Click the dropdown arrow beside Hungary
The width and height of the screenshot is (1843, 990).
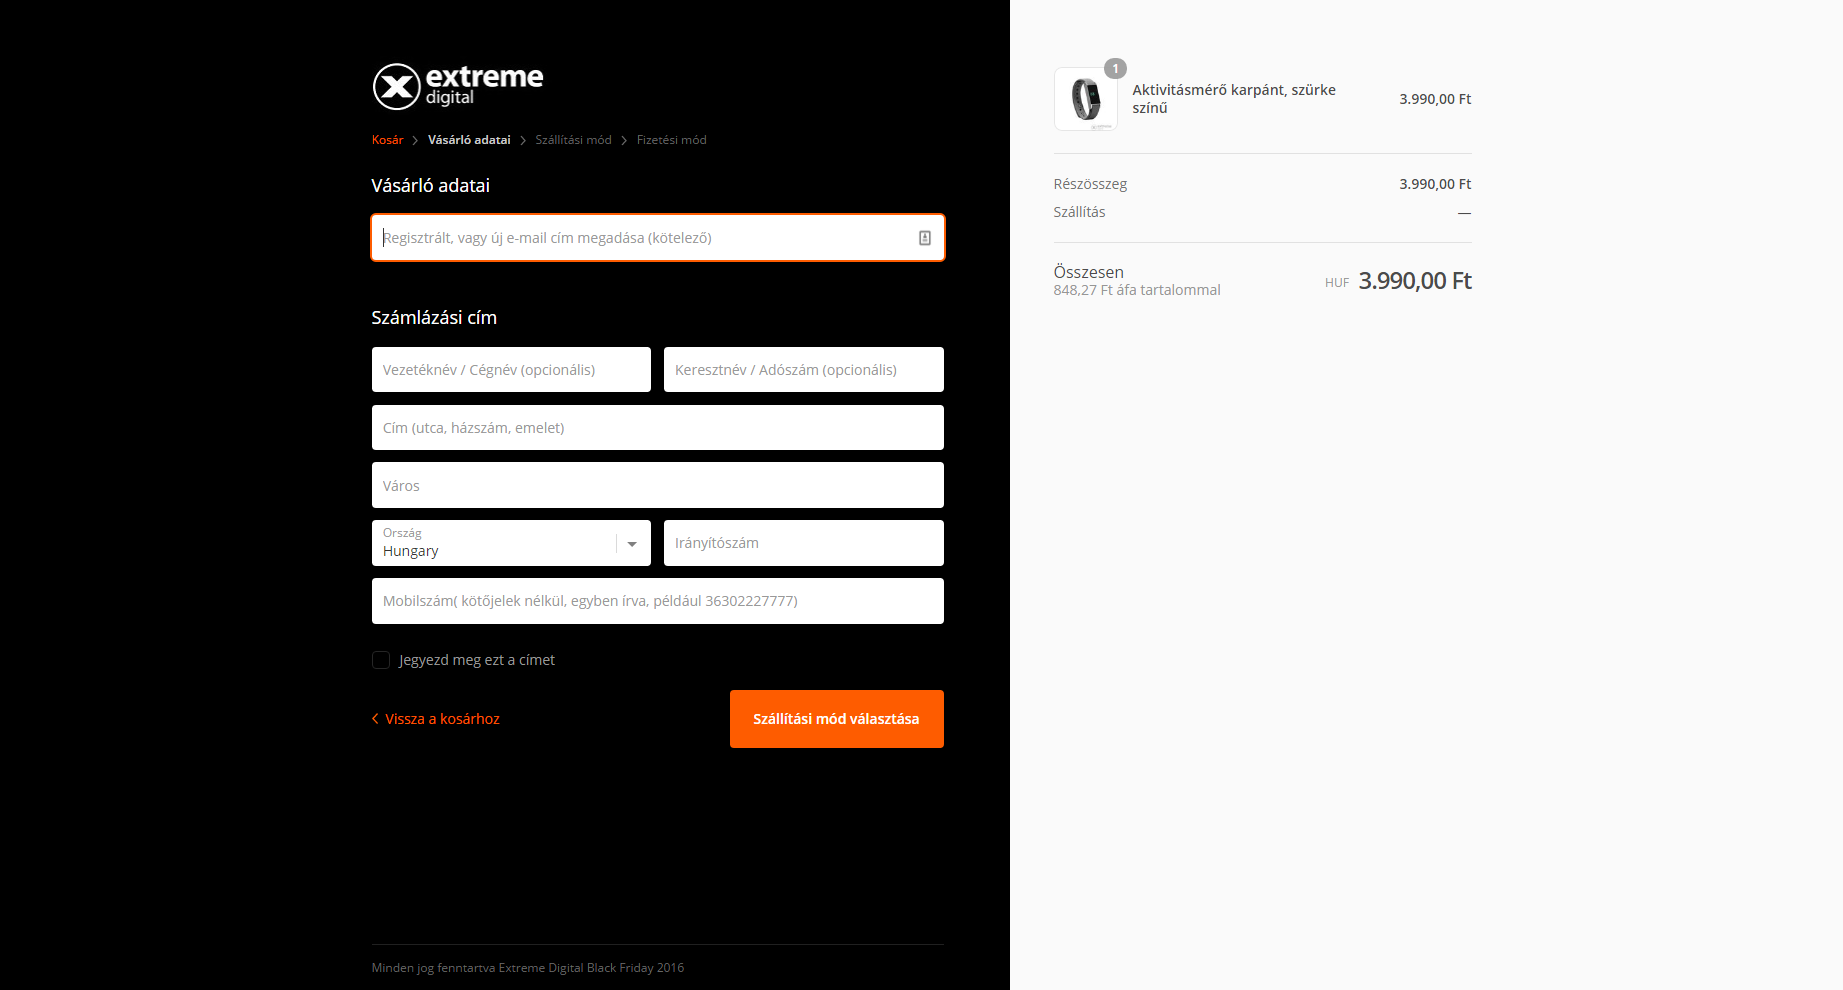[632, 544]
